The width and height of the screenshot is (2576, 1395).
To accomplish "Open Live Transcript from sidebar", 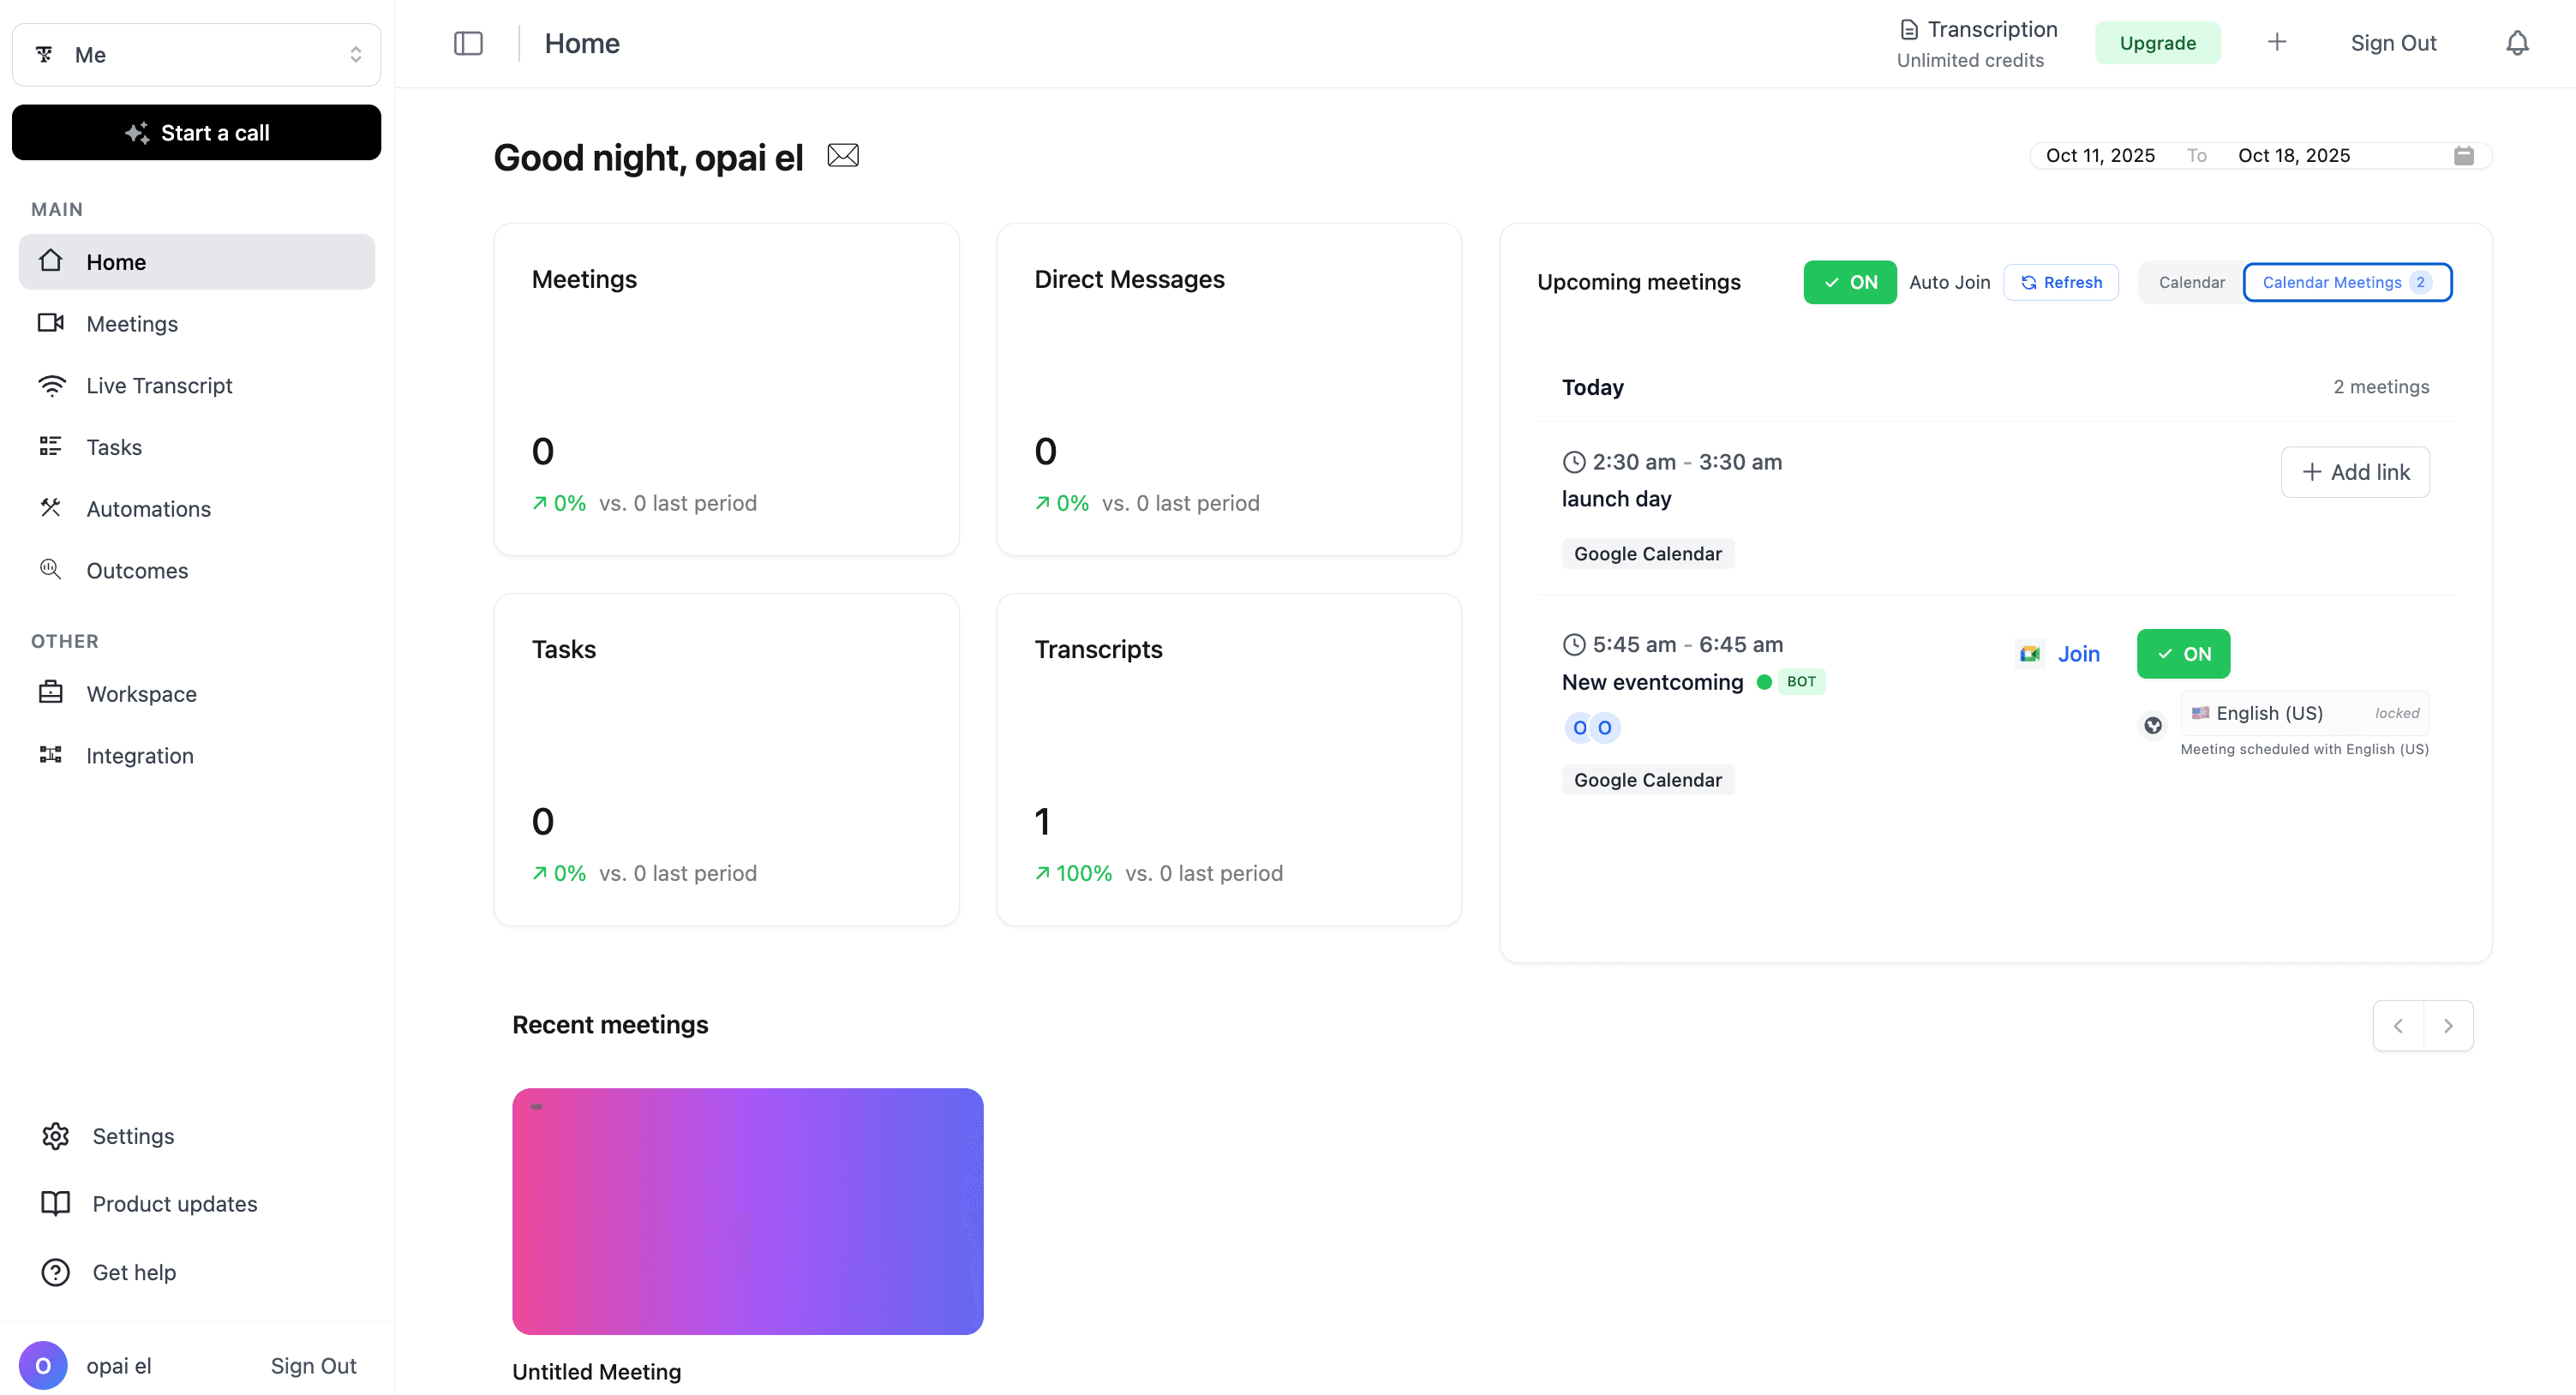I will click(x=159, y=386).
